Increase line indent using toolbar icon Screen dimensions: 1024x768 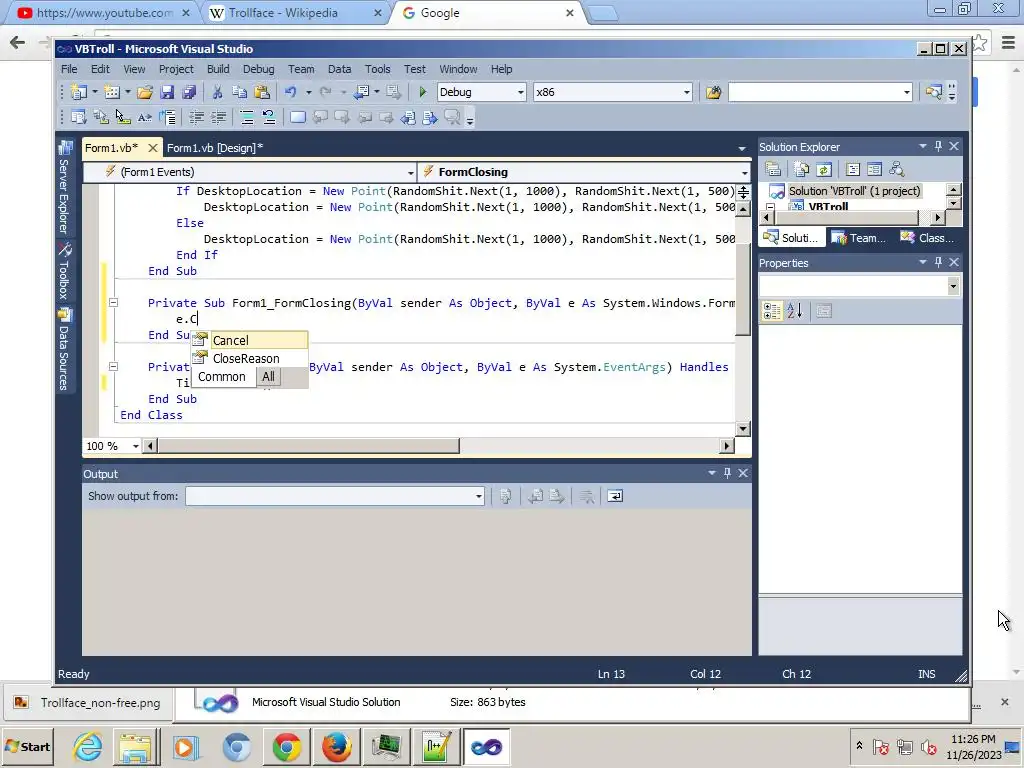point(219,118)
